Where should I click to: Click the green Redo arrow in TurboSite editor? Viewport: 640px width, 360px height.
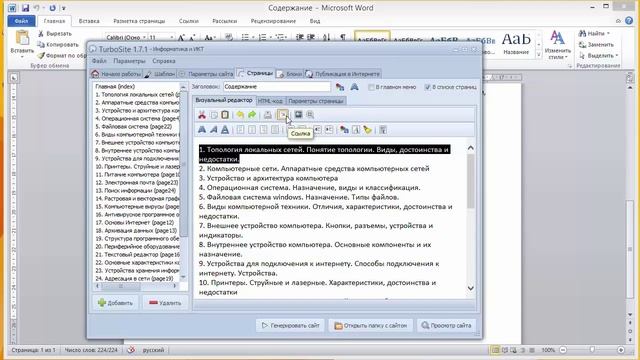pyautogui.click(x=252, y=115)
